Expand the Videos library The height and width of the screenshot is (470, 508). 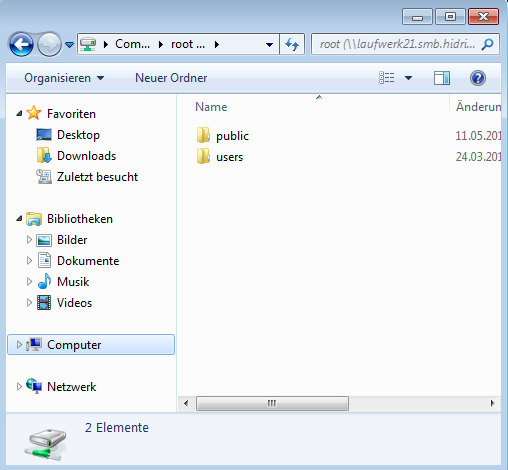[x=29, y=303]
